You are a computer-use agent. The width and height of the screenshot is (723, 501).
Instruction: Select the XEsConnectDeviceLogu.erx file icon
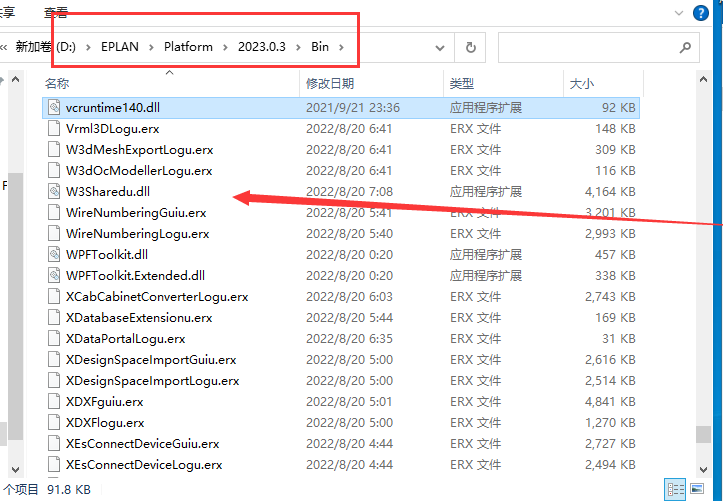(54, 465)
